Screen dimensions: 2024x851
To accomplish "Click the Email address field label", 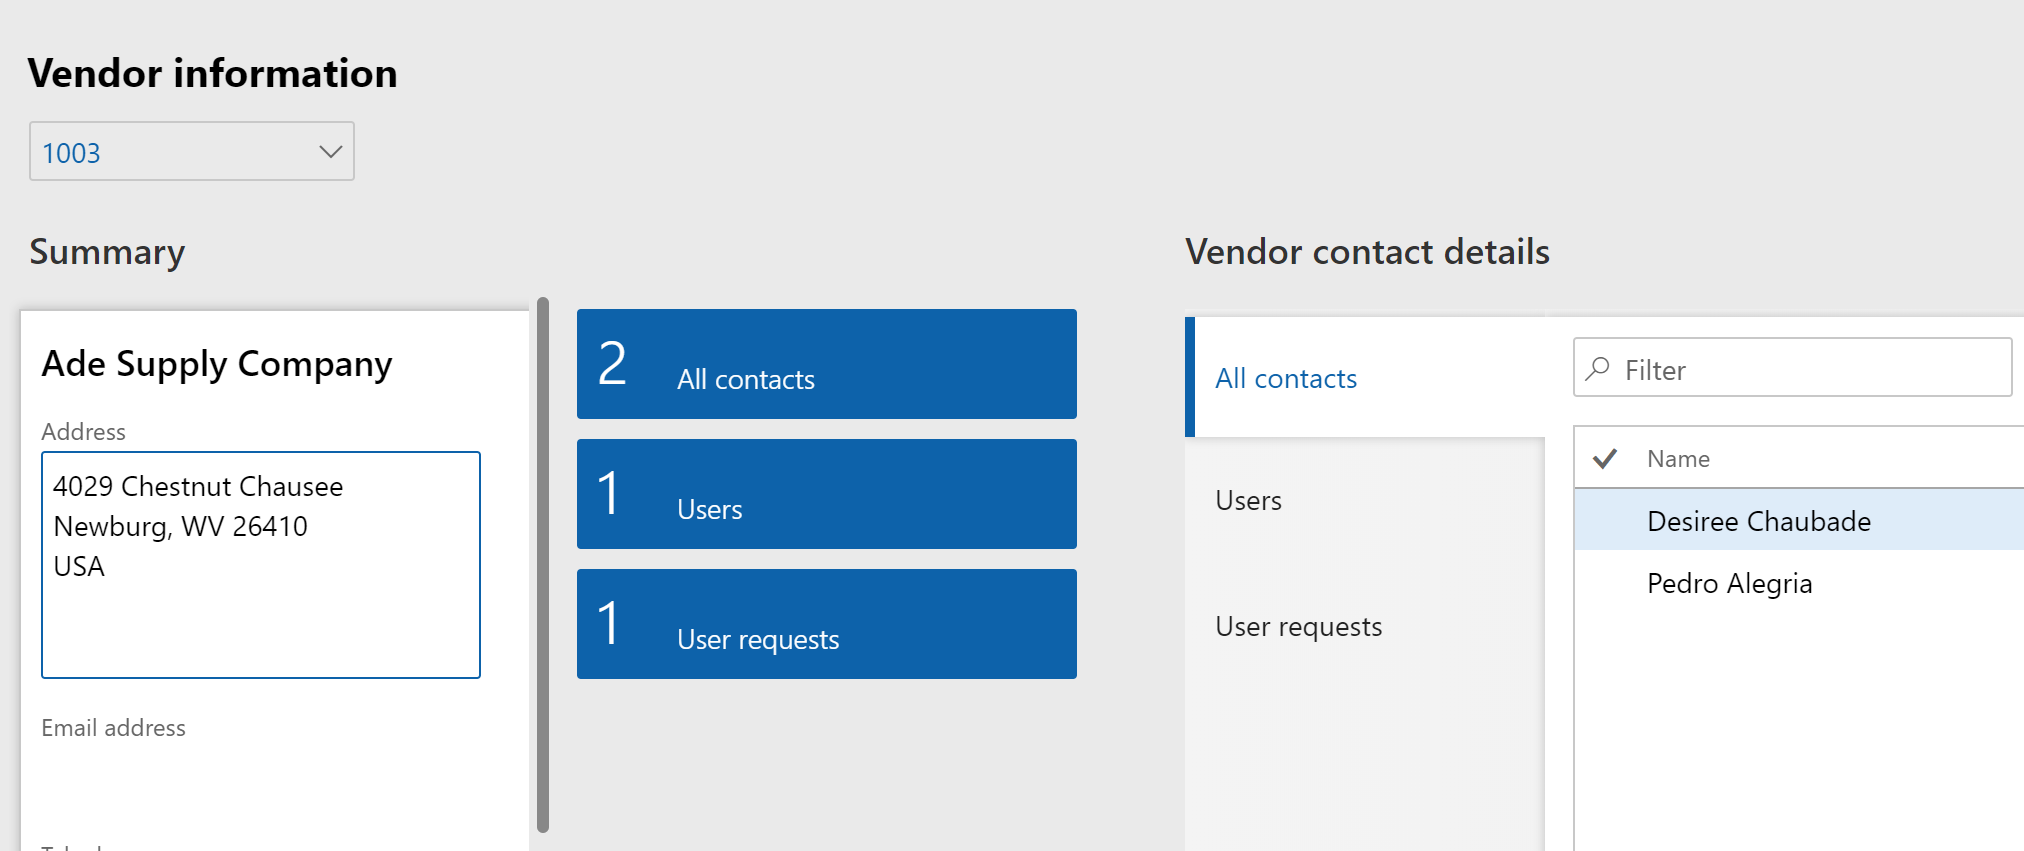I will pos(113,728).
